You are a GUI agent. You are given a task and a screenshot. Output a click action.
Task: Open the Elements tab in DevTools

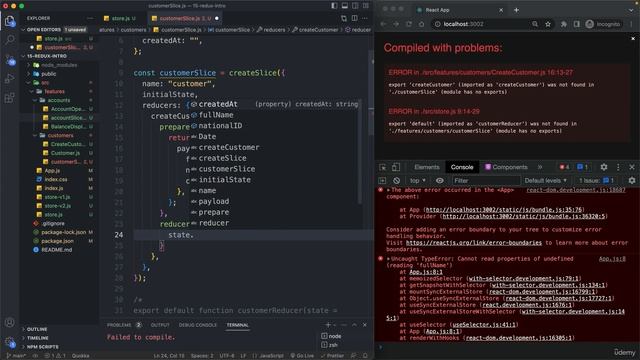427,167
